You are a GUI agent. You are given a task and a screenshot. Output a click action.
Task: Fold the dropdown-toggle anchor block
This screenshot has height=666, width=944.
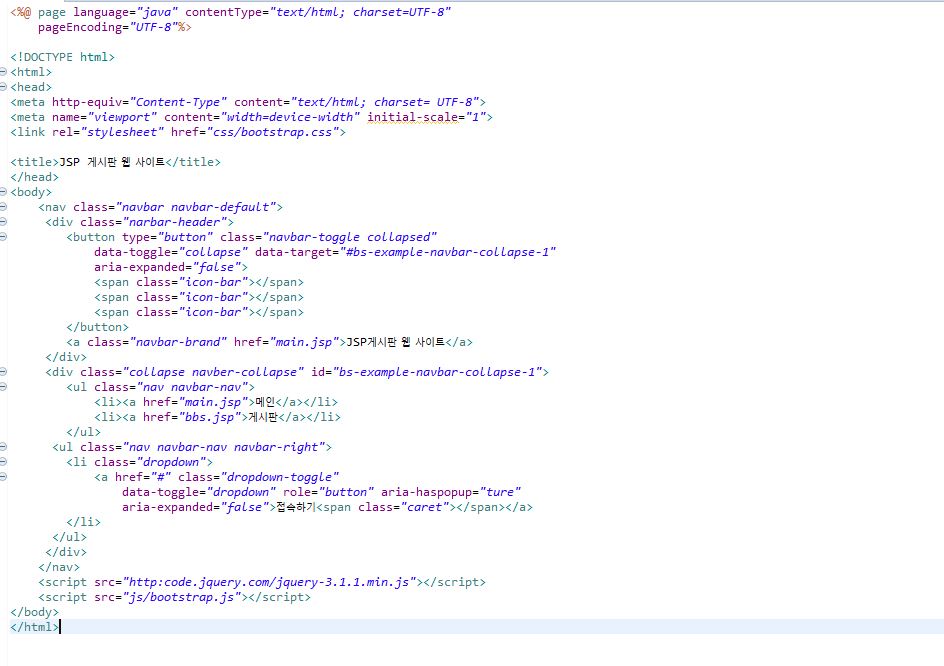3,477
